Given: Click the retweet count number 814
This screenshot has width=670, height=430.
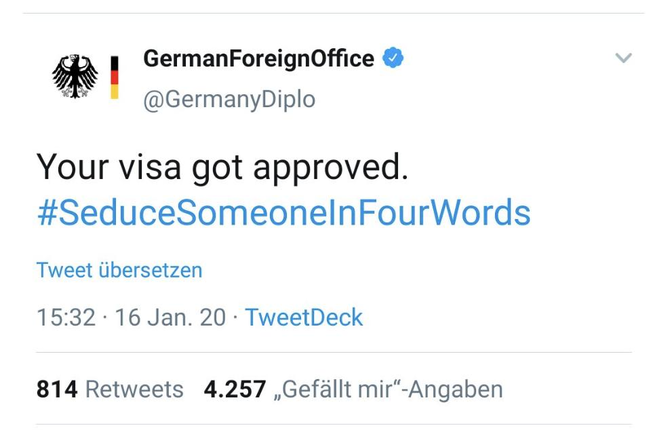Looking at the screenshot, I should point(56,389).
